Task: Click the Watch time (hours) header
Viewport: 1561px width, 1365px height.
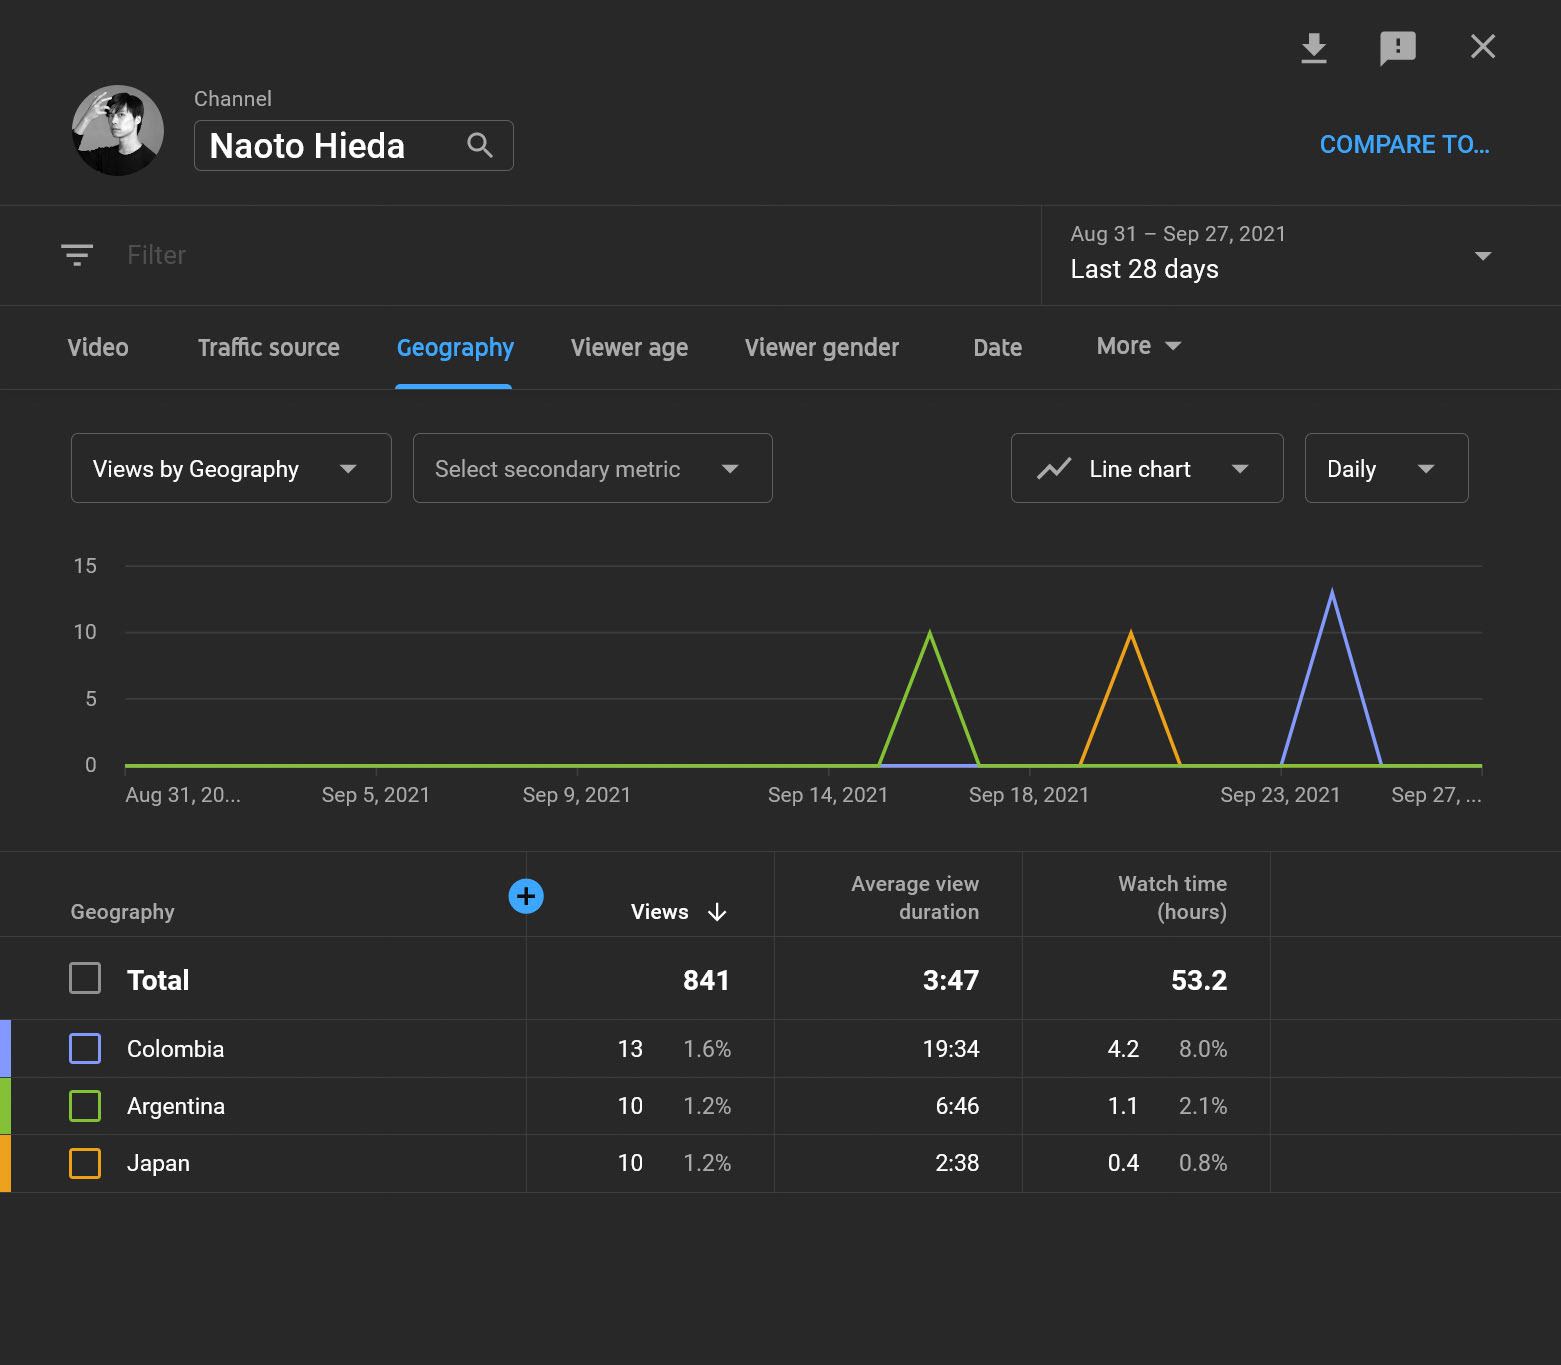Action: pos(1172,898)
